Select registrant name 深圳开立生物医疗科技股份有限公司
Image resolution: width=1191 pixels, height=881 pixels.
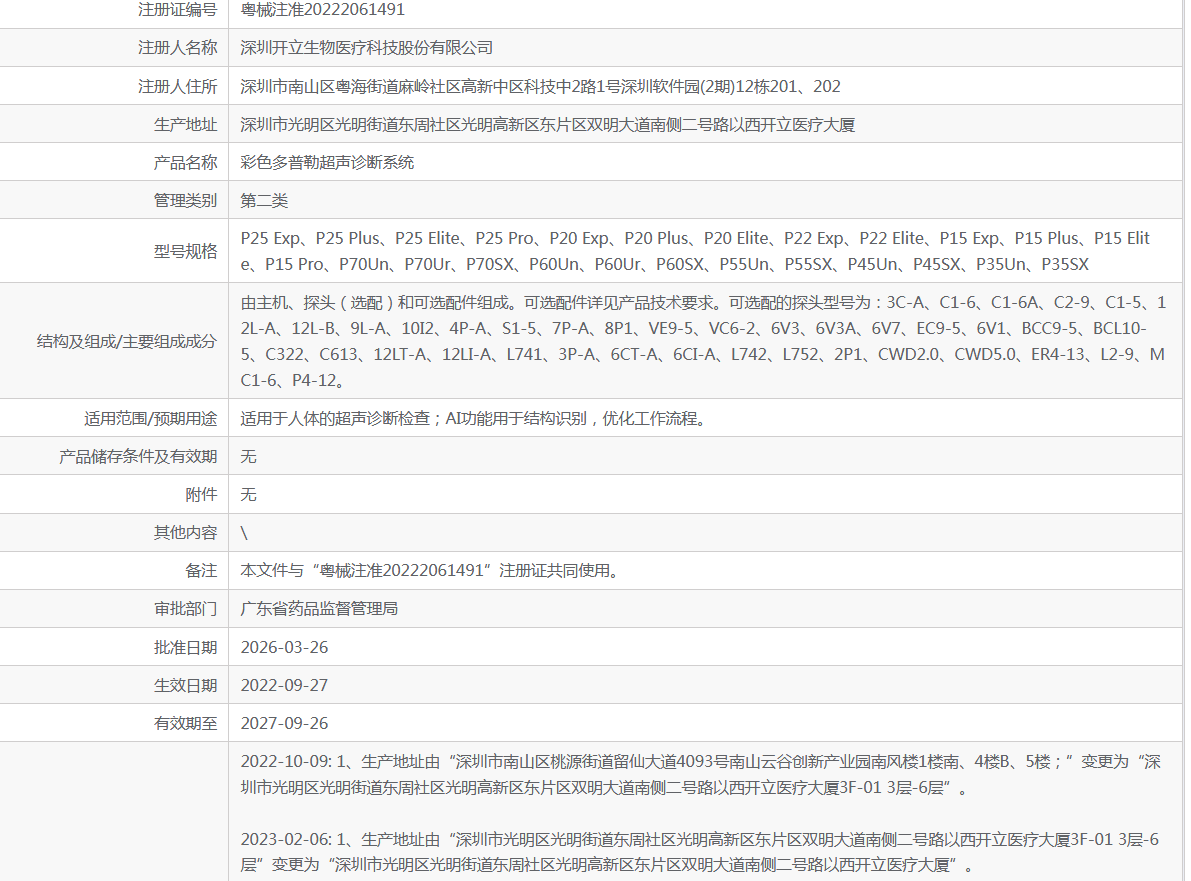pyautogui.click(x=367, y=48)
